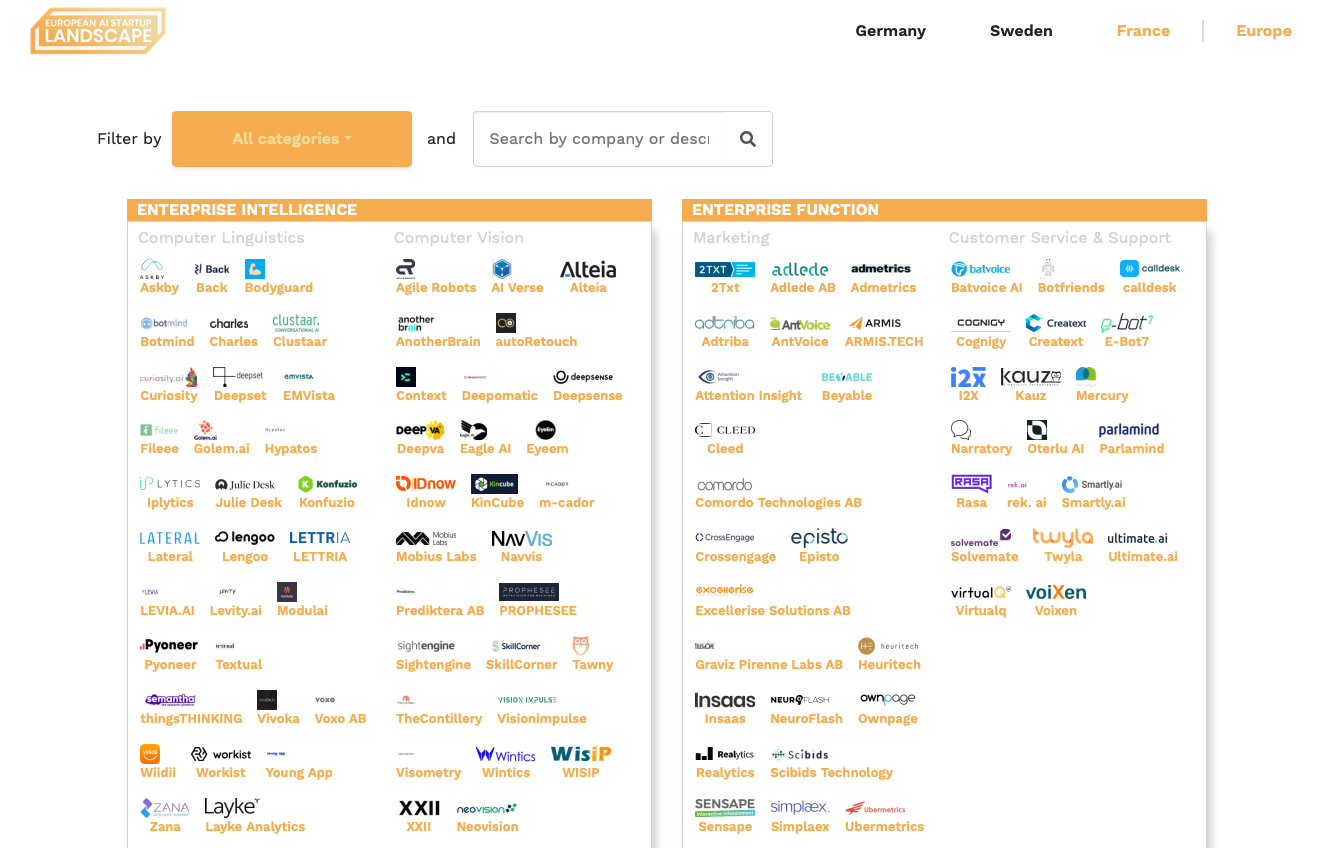Open the All categories filter dropdown

tap(292, 139)
